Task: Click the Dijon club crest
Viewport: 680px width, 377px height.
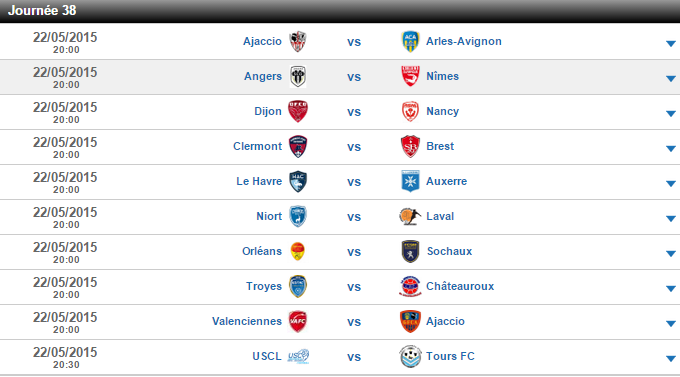Action: pyautogui.click(x=298, y=111)
